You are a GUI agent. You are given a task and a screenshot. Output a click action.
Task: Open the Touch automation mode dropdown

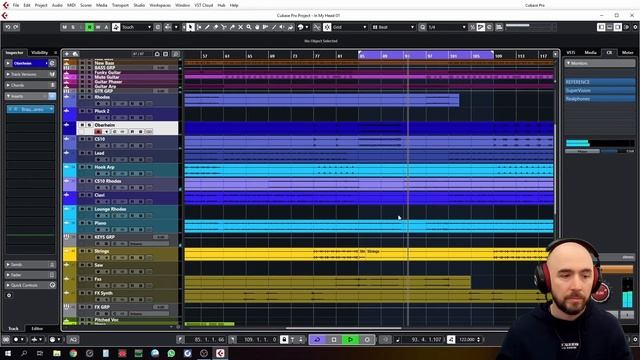pos(136,27)
